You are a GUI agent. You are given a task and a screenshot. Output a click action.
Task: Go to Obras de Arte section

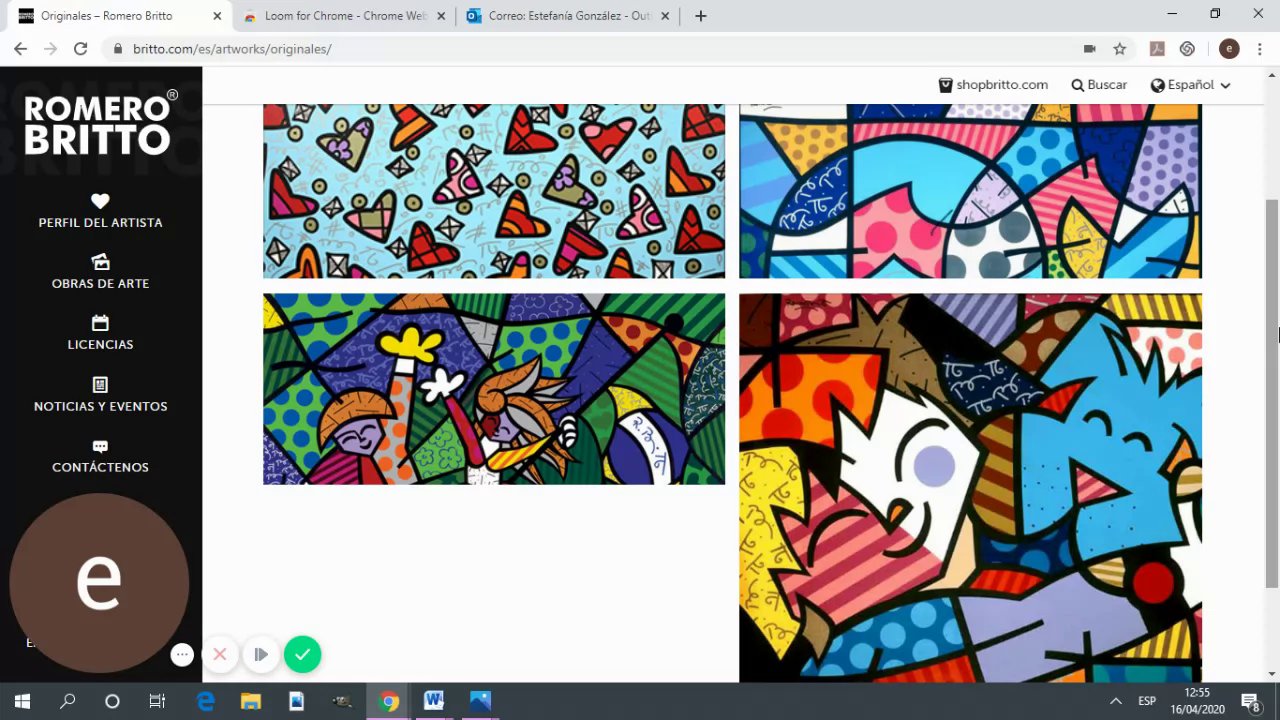click(x=100, y=284)
